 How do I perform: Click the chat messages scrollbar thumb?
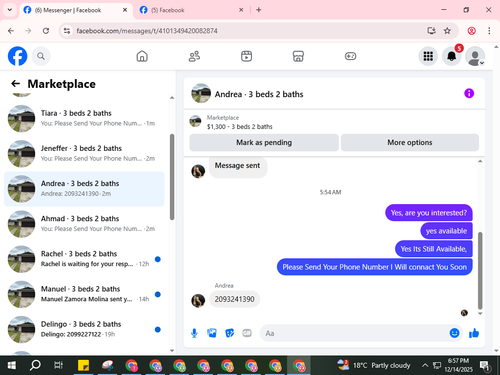480,271
